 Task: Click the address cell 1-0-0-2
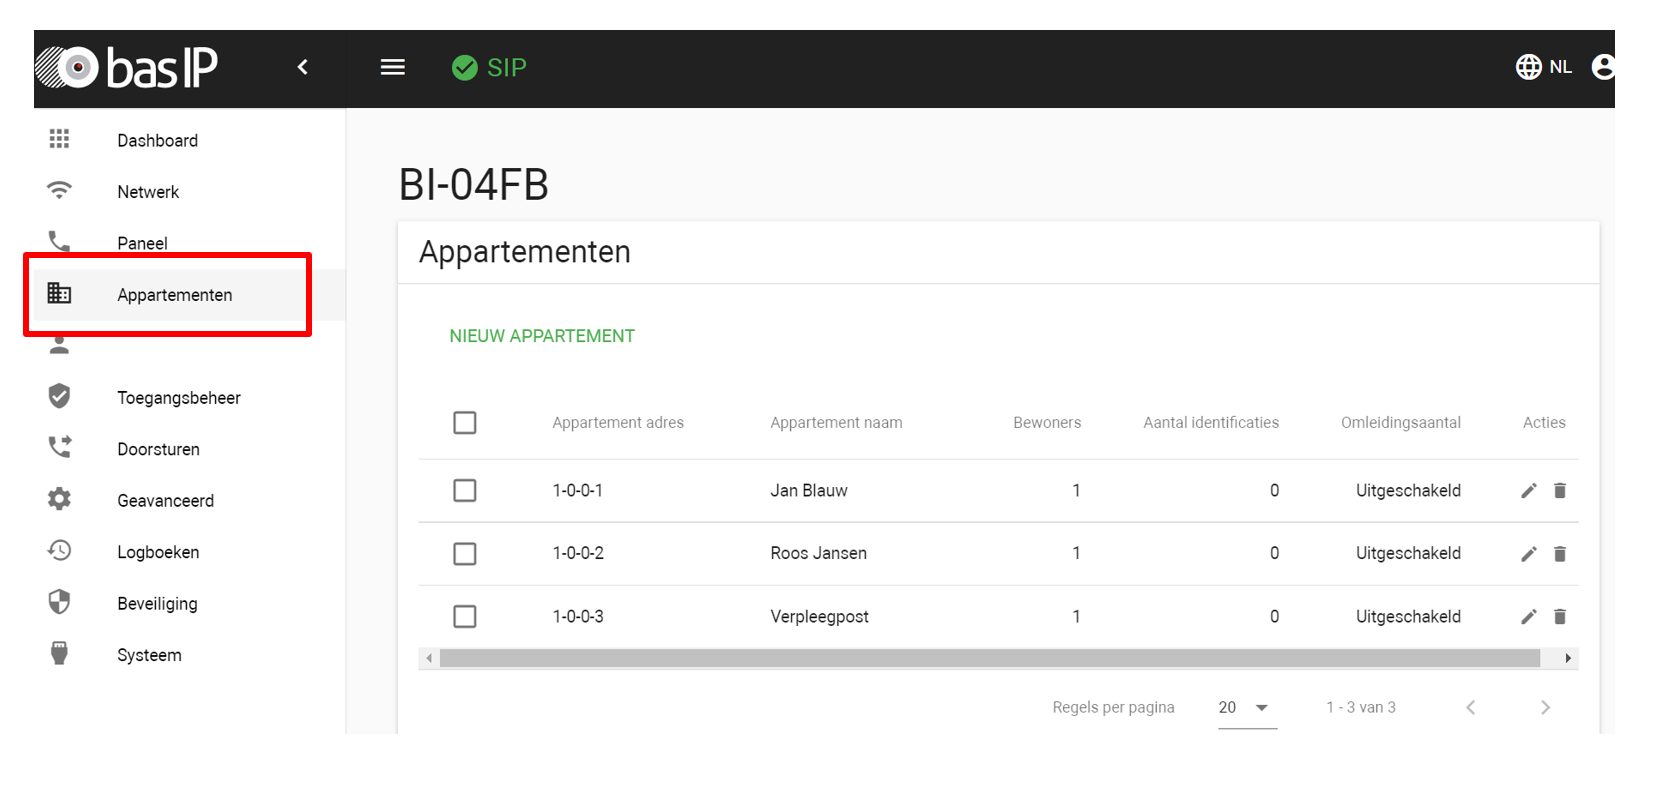click(x=578, y=553)
